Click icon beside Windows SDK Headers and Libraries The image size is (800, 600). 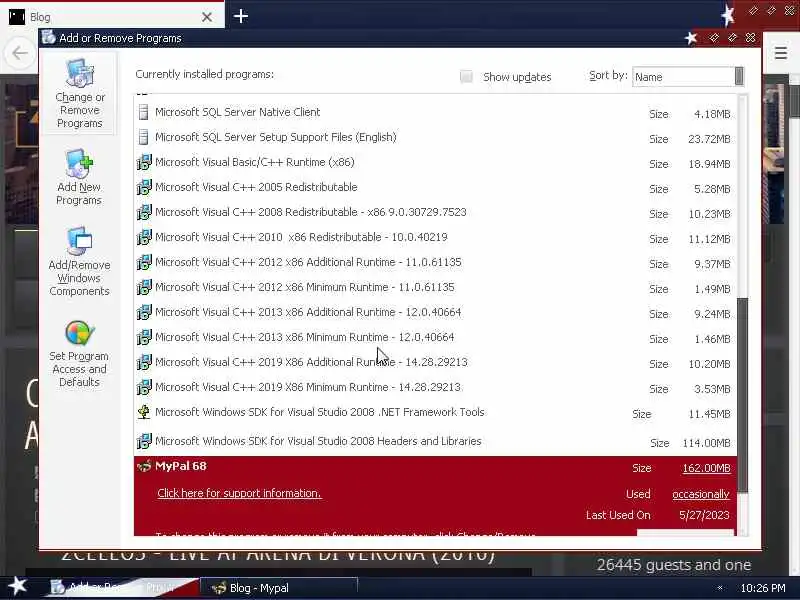(x=144, y=441)
